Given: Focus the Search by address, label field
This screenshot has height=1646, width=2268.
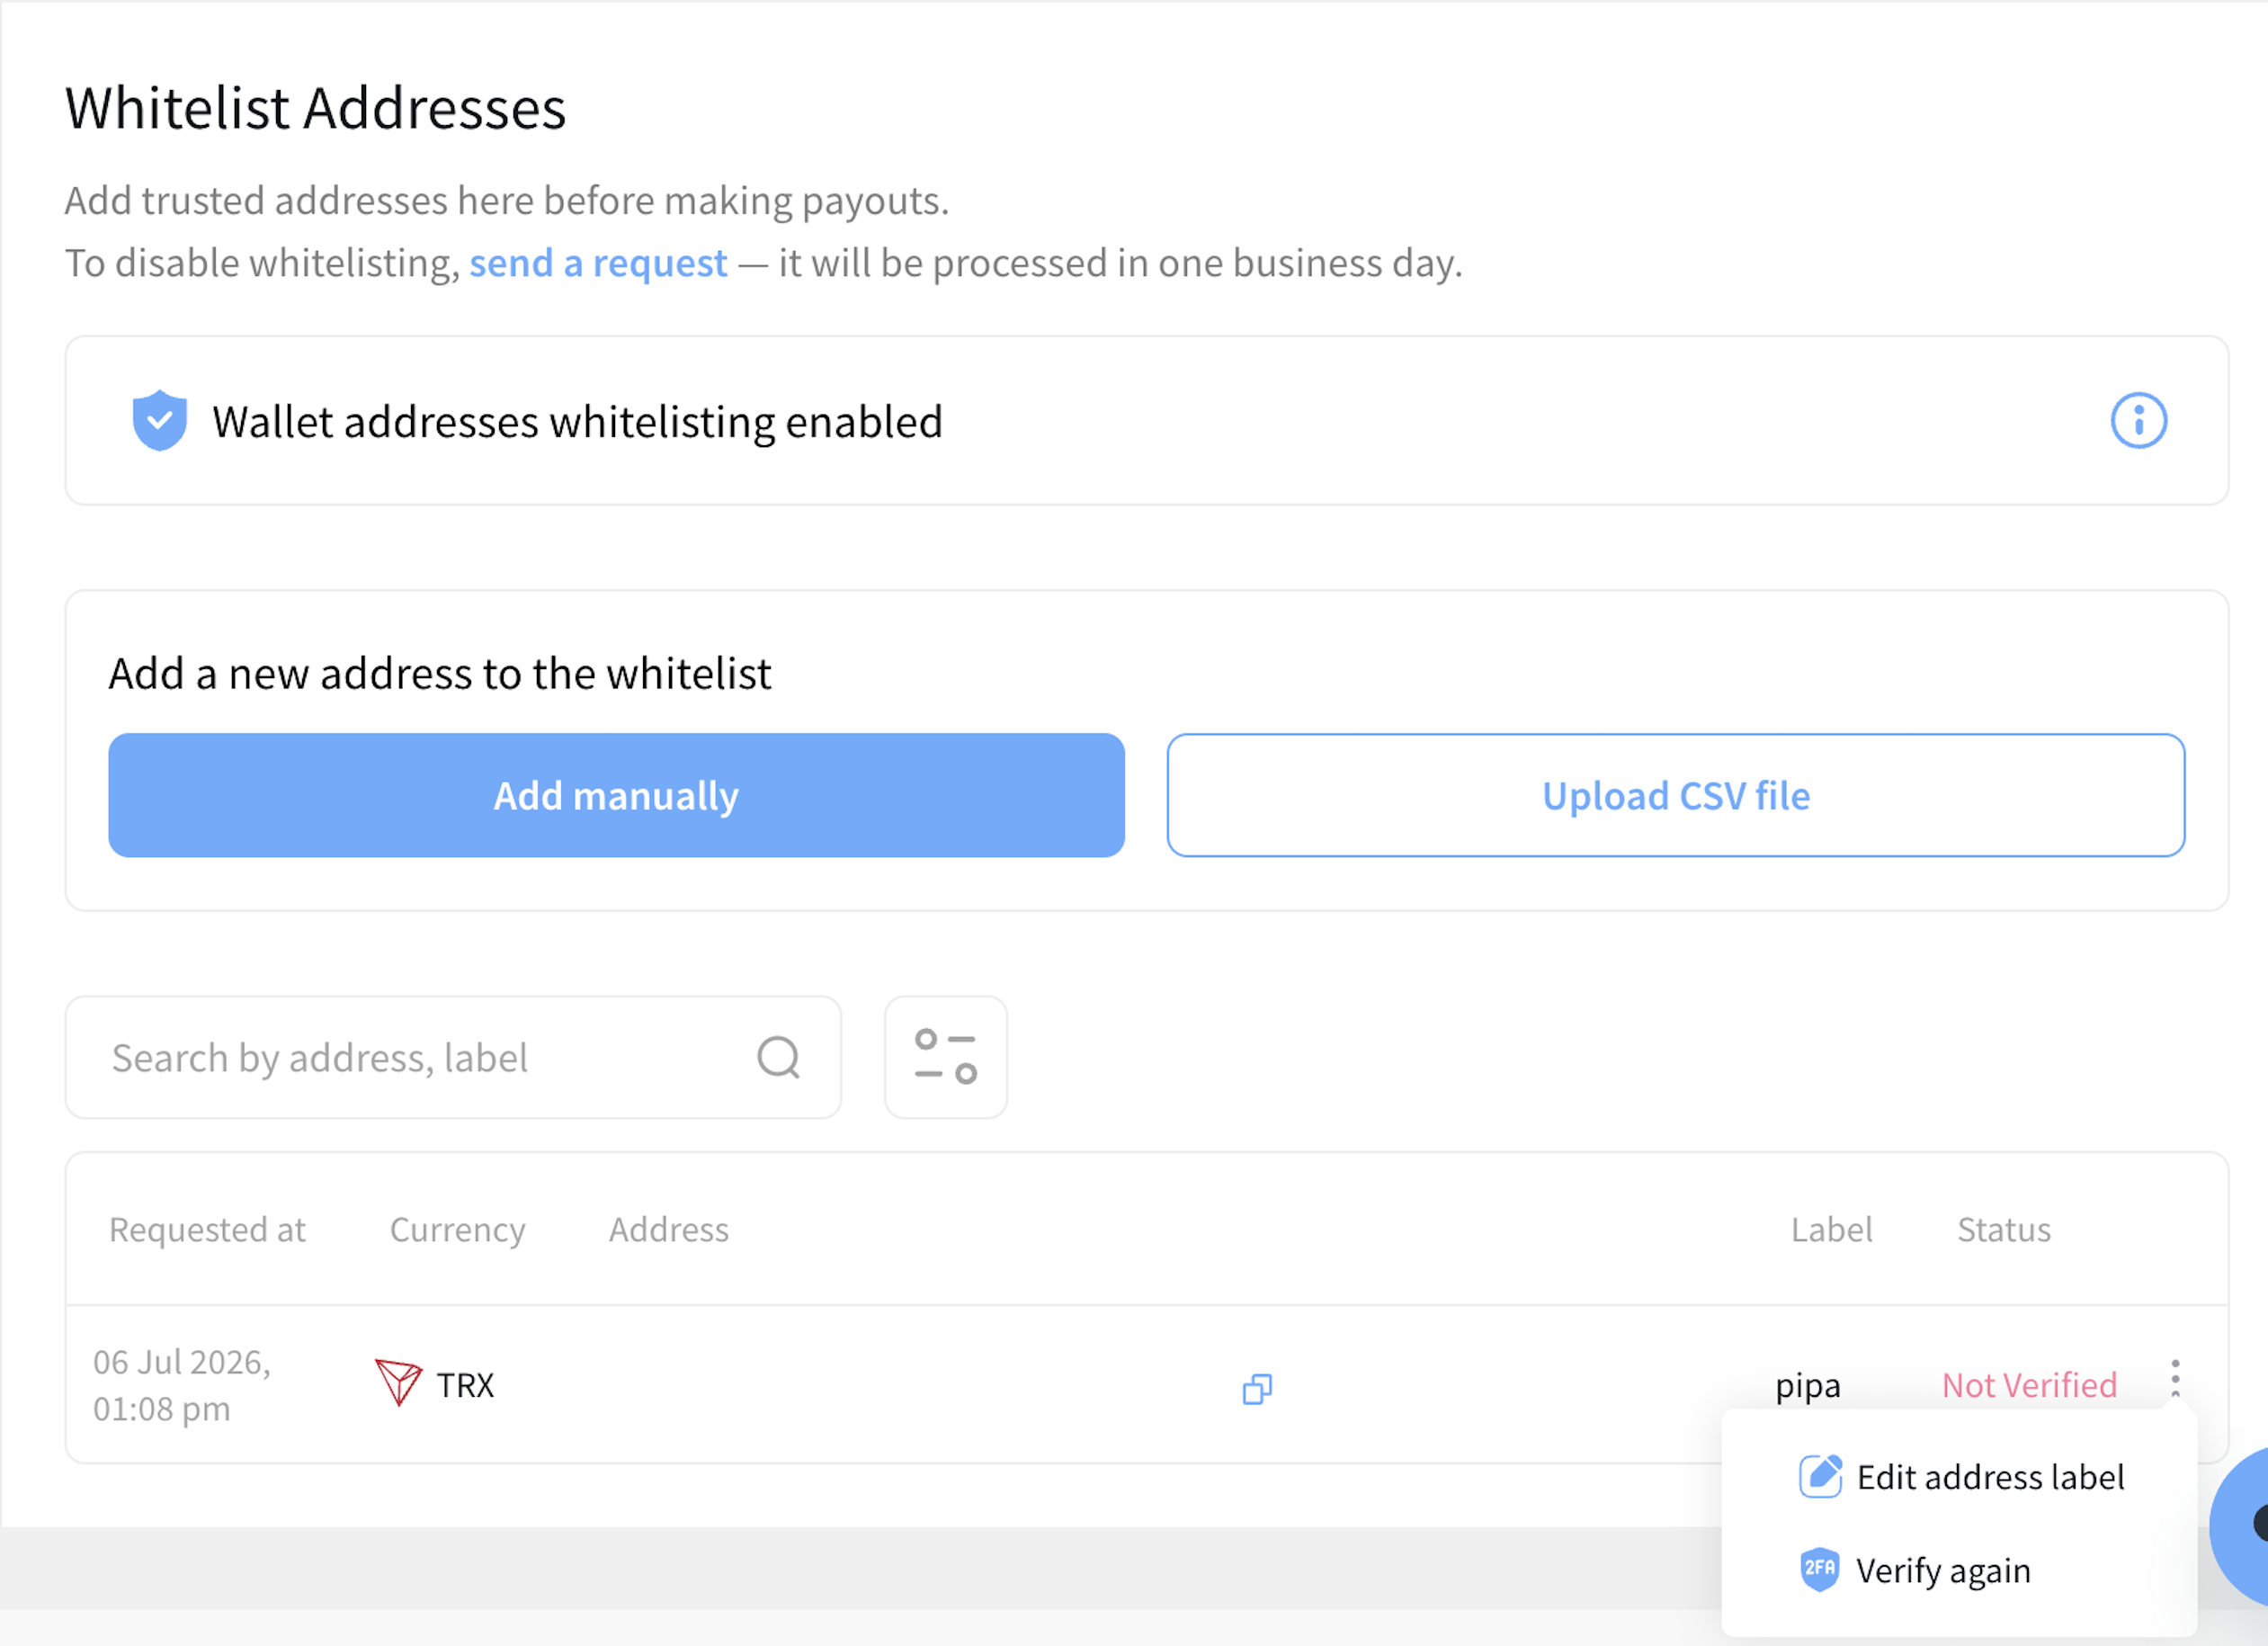Looking at the screenshot, I should click(453, 1057).
